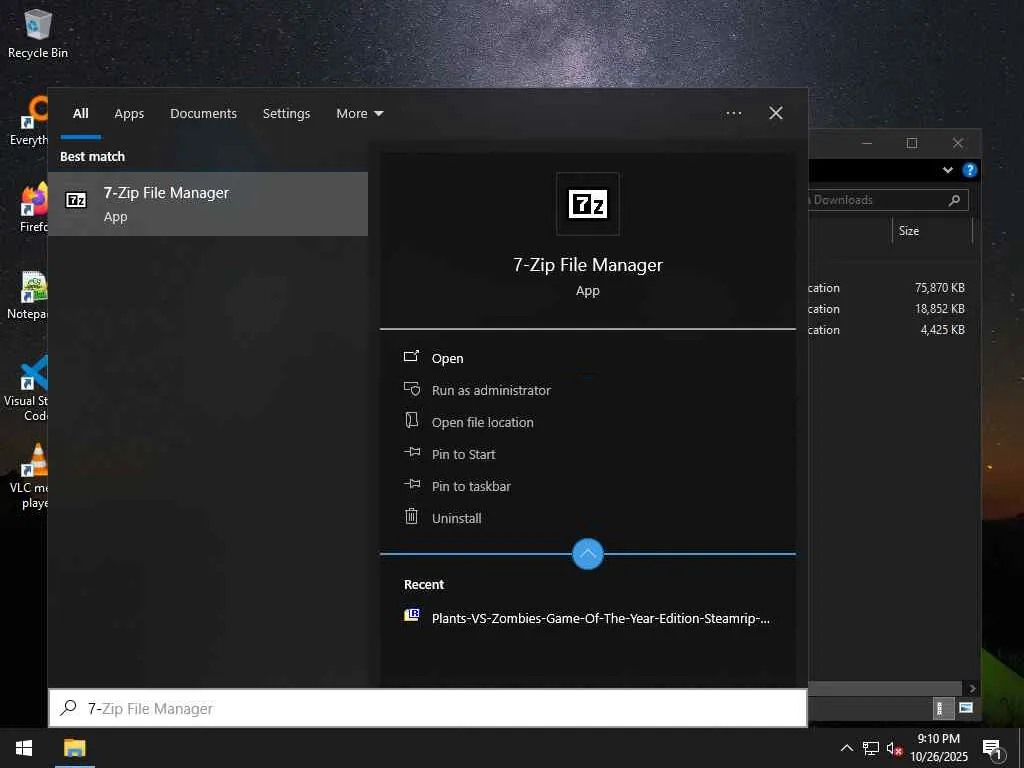Viewport: 1024px width, 768px height.
Task: Open the taskbar clock and date
Action: pos(938,748)
